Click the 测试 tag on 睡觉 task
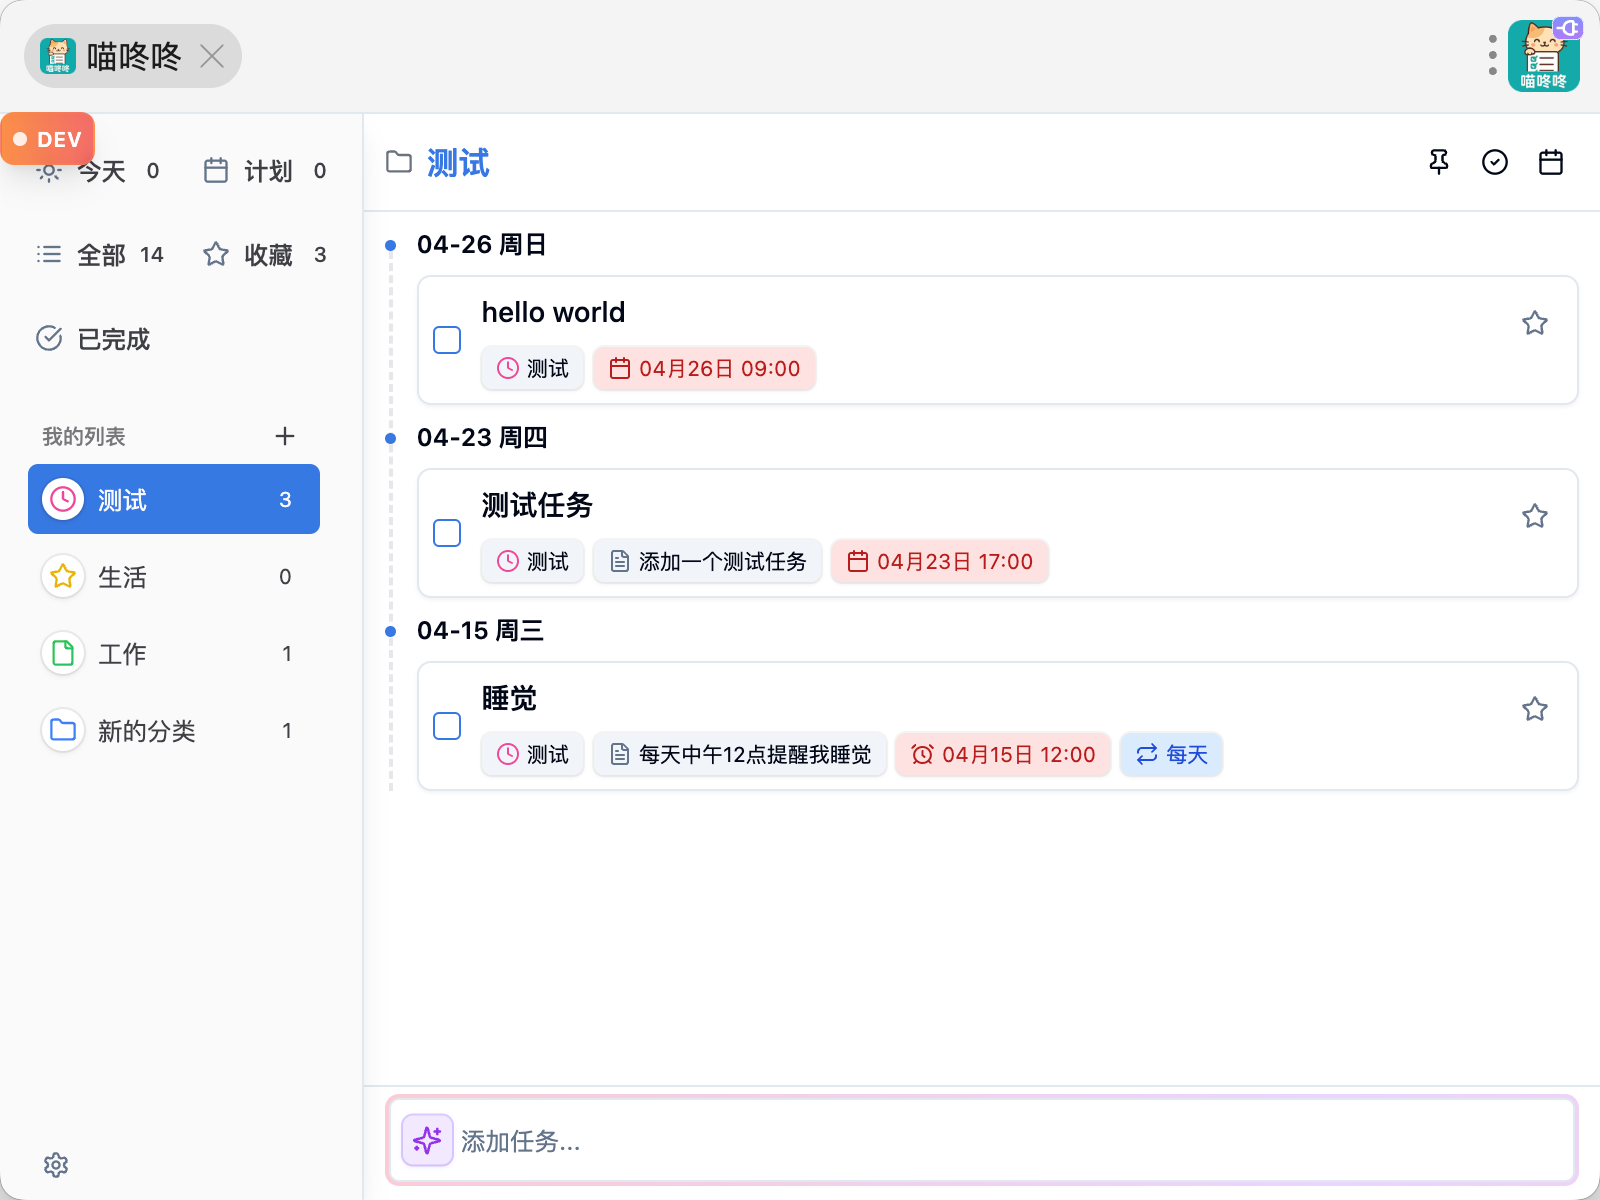The width and height of the screenshot is (1600, 1200). coord(533,754)
